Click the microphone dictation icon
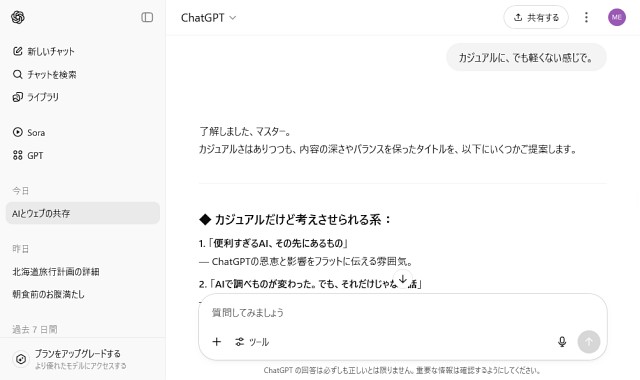The image size is (640, 380). click(562, 342)
